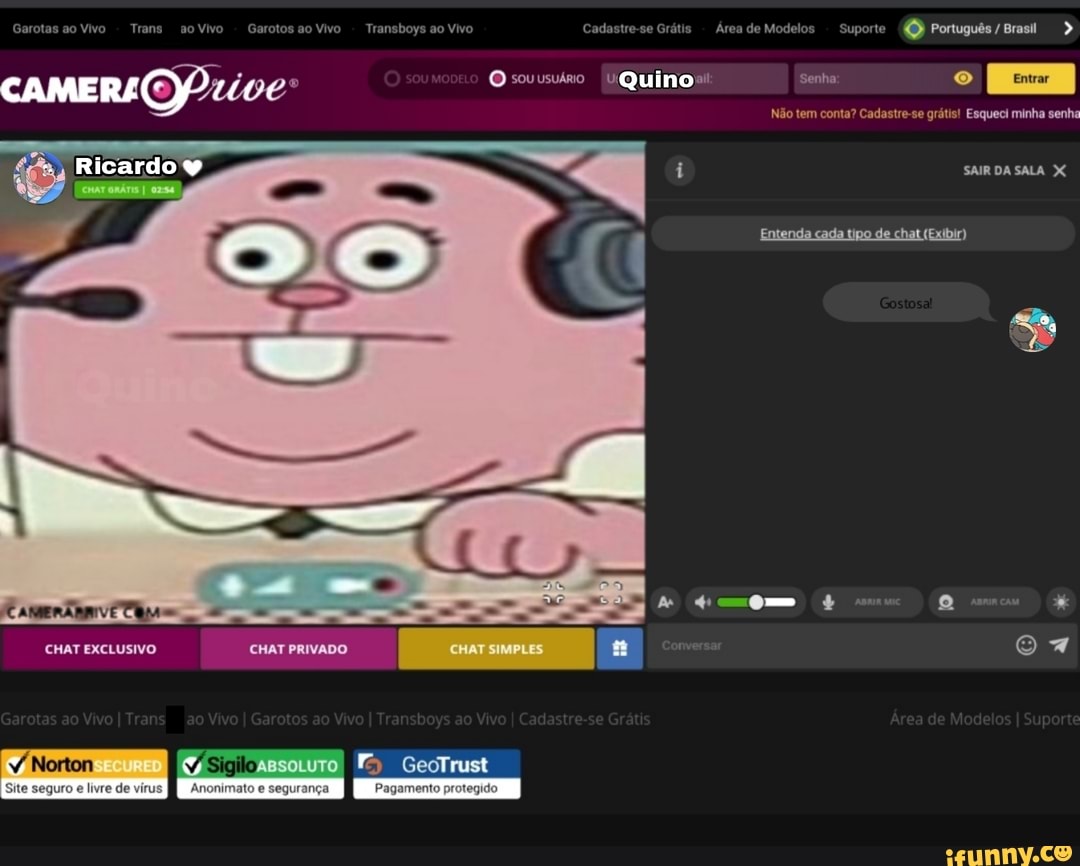Select the Sou Usuário radio option

pyautogui.click(x=497, y=78)
